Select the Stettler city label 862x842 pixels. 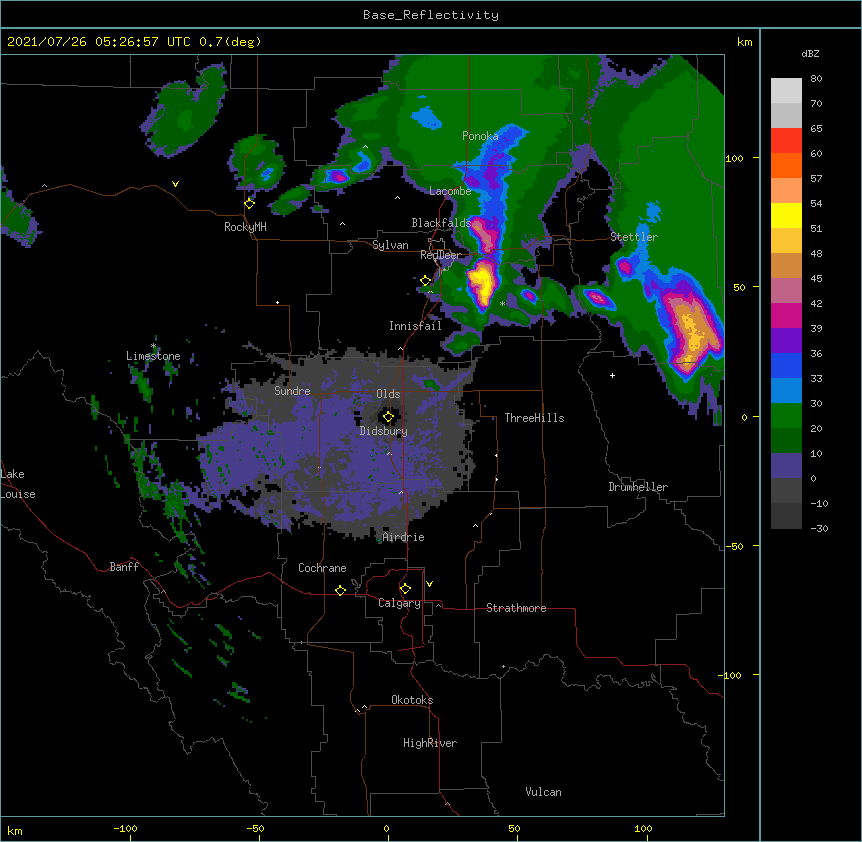pyautogui.click(x=634, y=237)
